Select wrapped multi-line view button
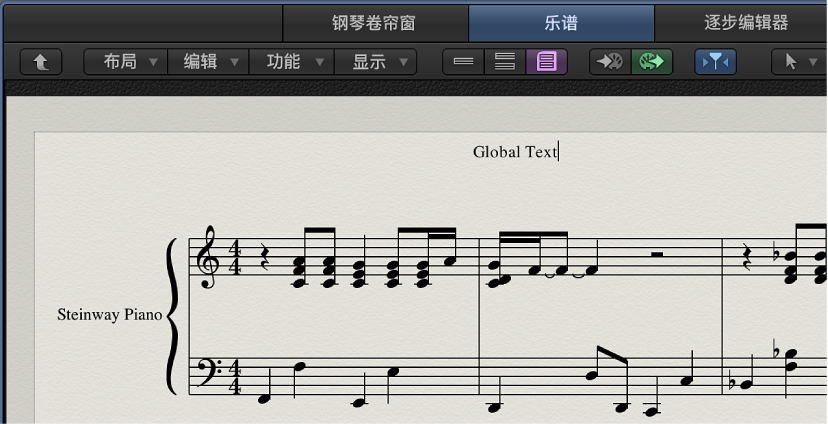This screenshot has width=828, height=424. coord(505,62)
